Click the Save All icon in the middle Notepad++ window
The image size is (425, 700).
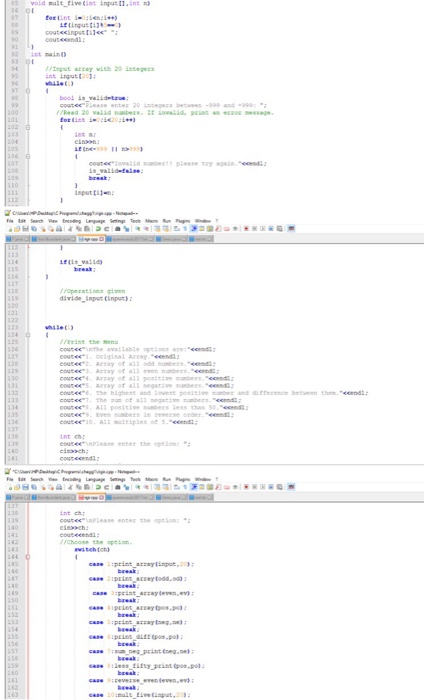point(34,229)
